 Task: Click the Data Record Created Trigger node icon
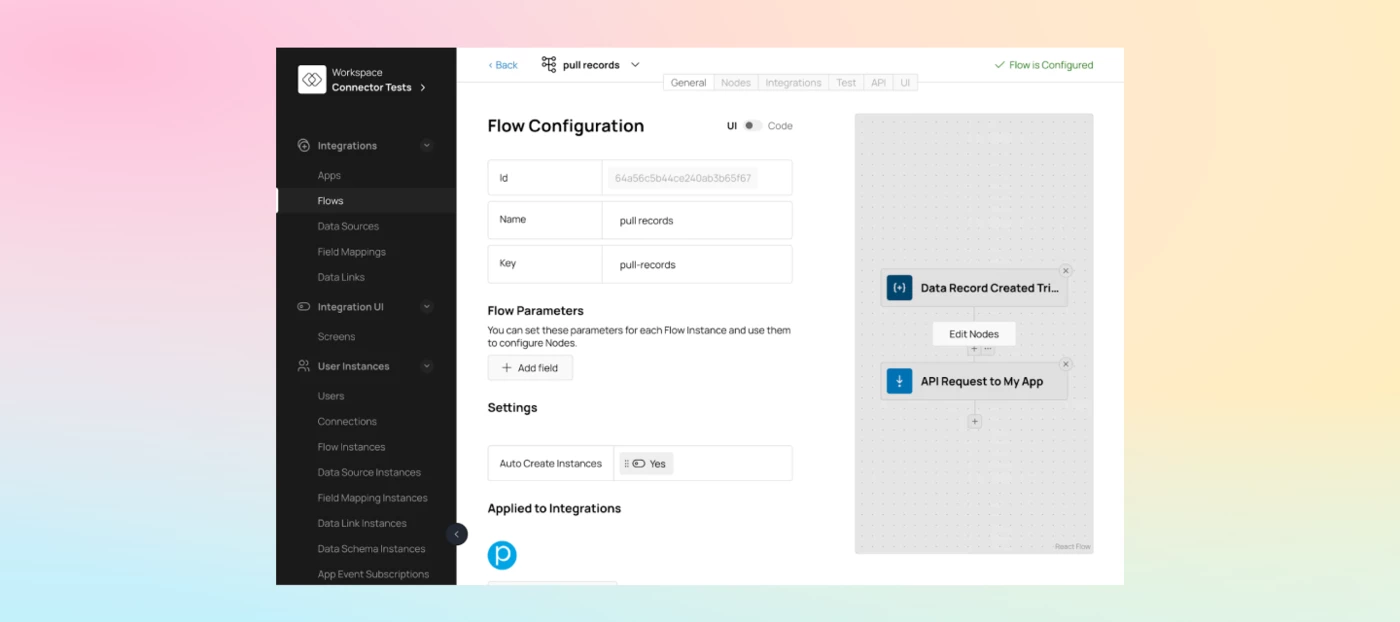[x=899, y=288]
